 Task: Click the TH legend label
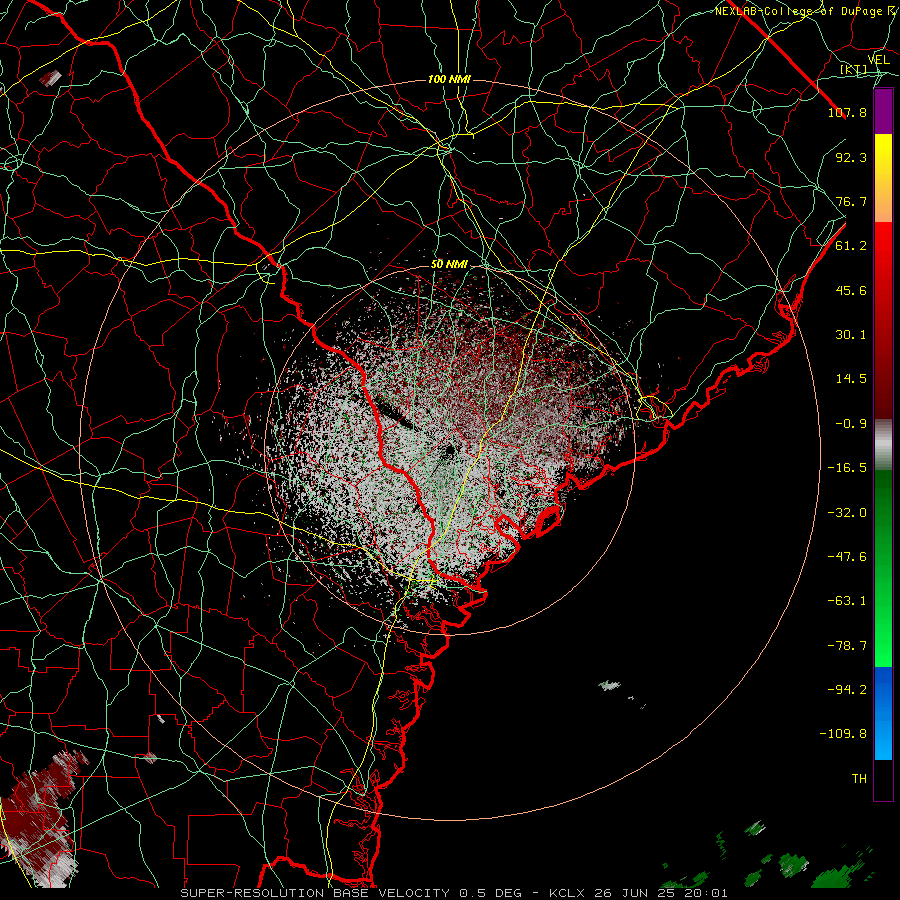[x=859, y=779]
